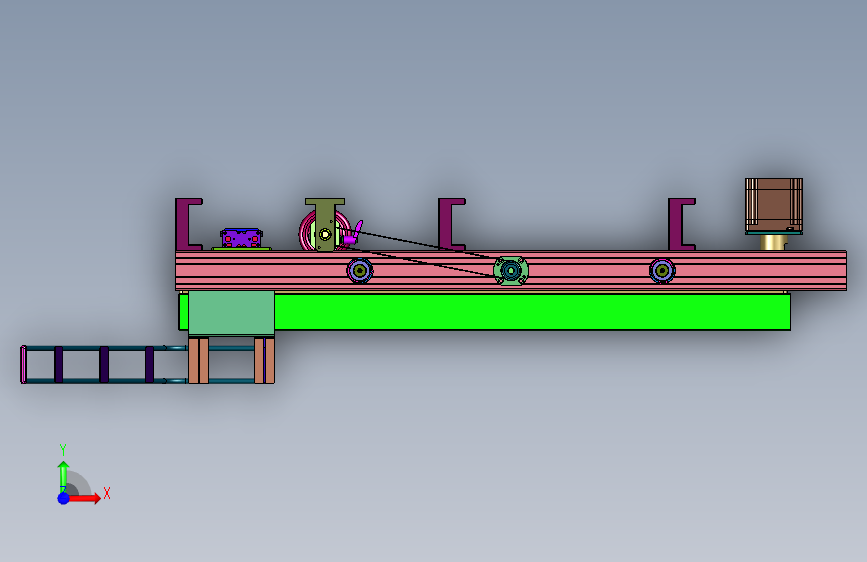Viewport: 867px width, 562px height.
Task: Select the right copper-colored support leg
Action: (x=264, y=361)
